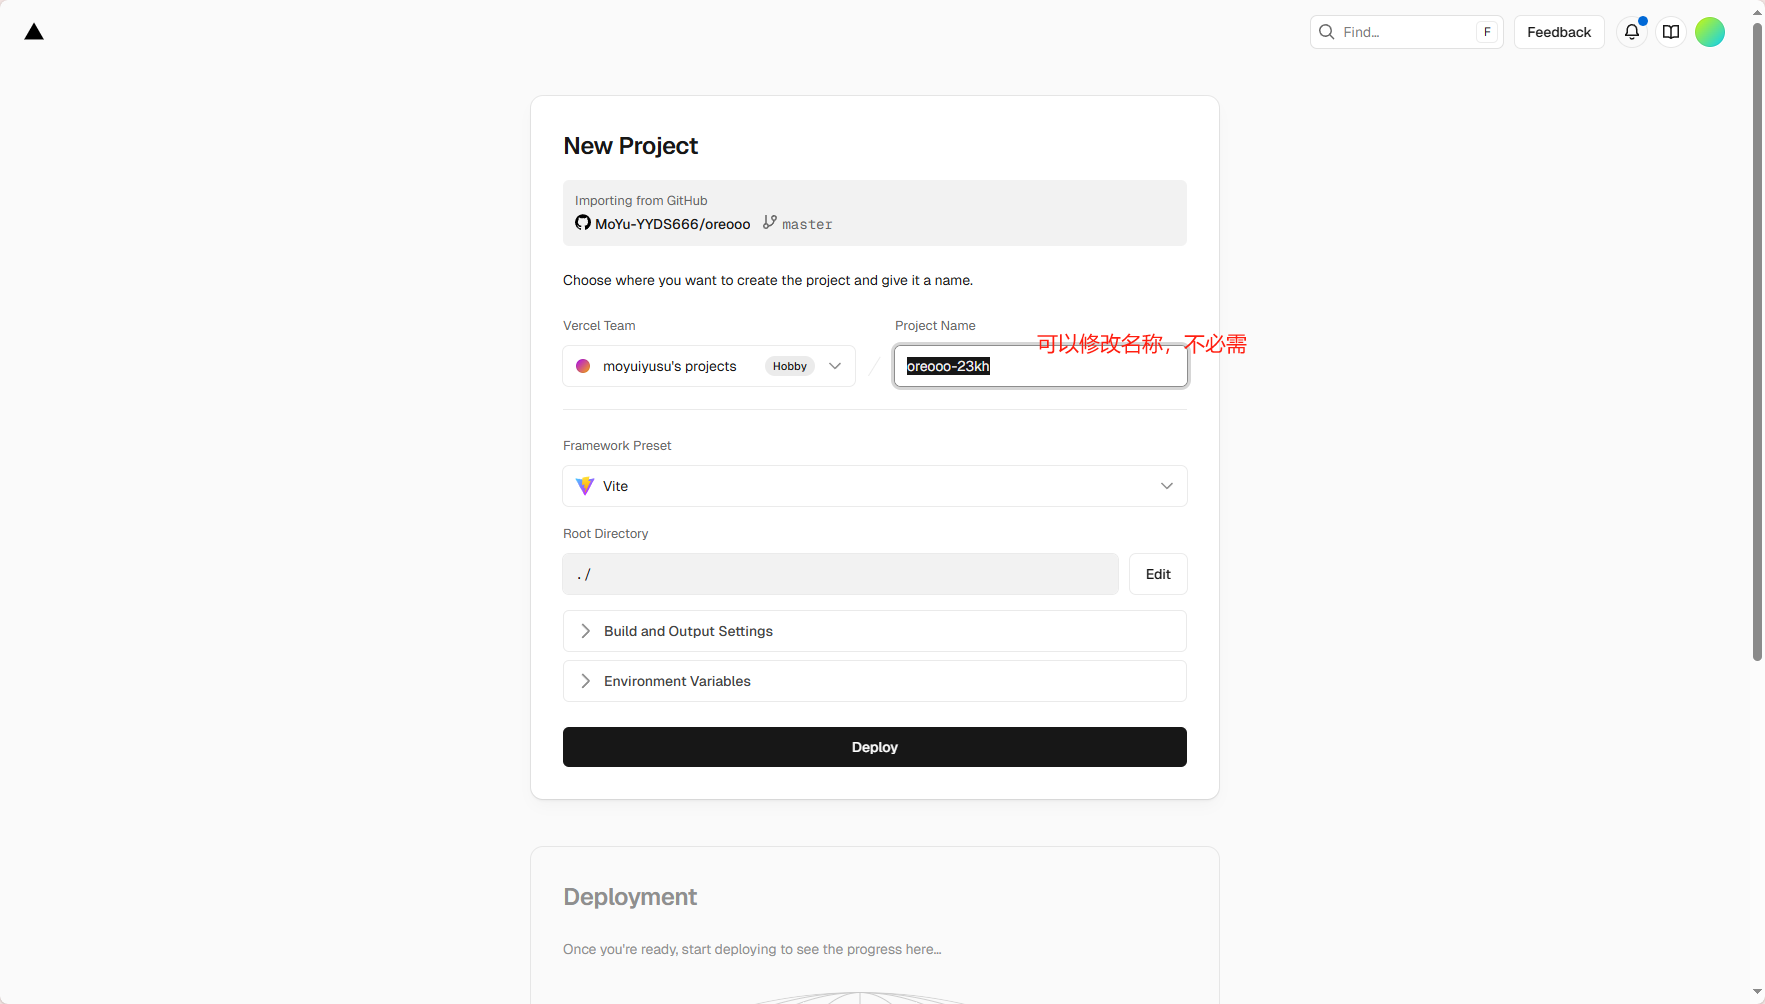Click the master branch label
This screenshot has height=1004, width=1765.
[807, 225]
